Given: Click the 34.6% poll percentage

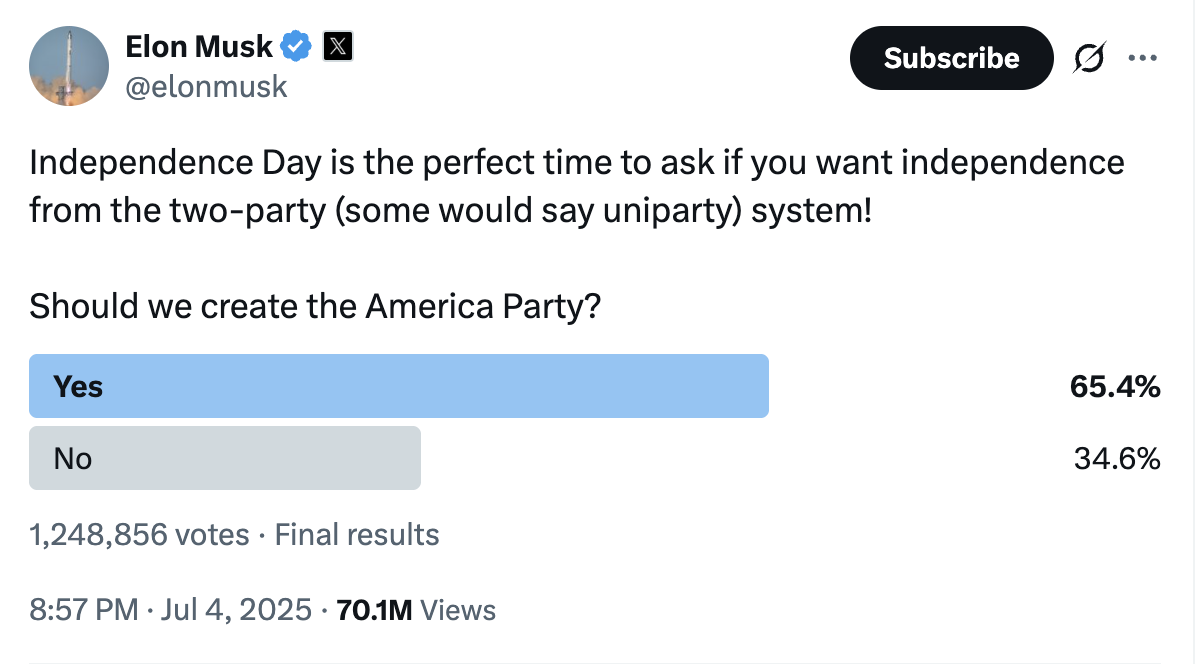Looking at the screenshot, I should (1117, 459).
